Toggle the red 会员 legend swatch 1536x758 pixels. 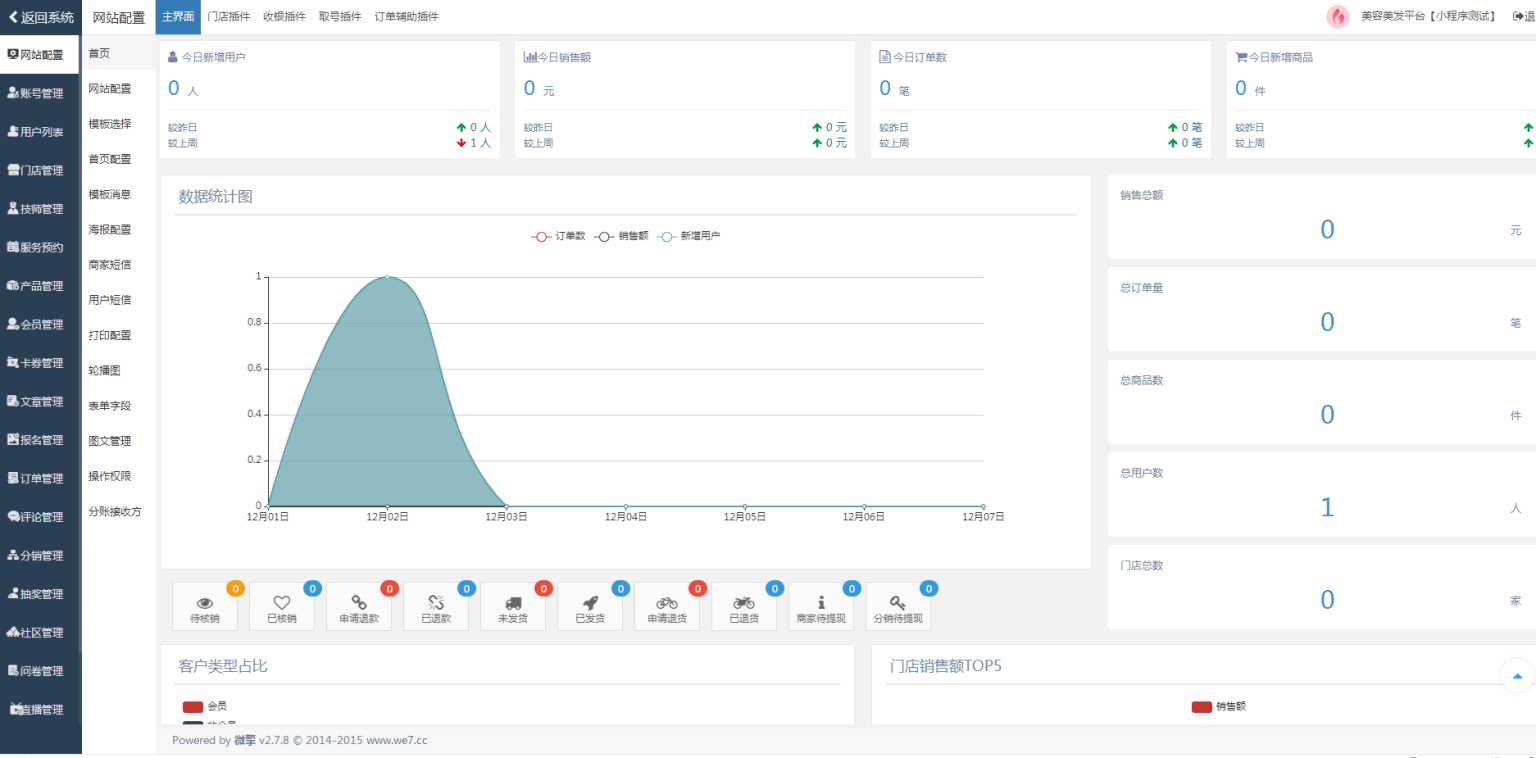tap(193, 706)
